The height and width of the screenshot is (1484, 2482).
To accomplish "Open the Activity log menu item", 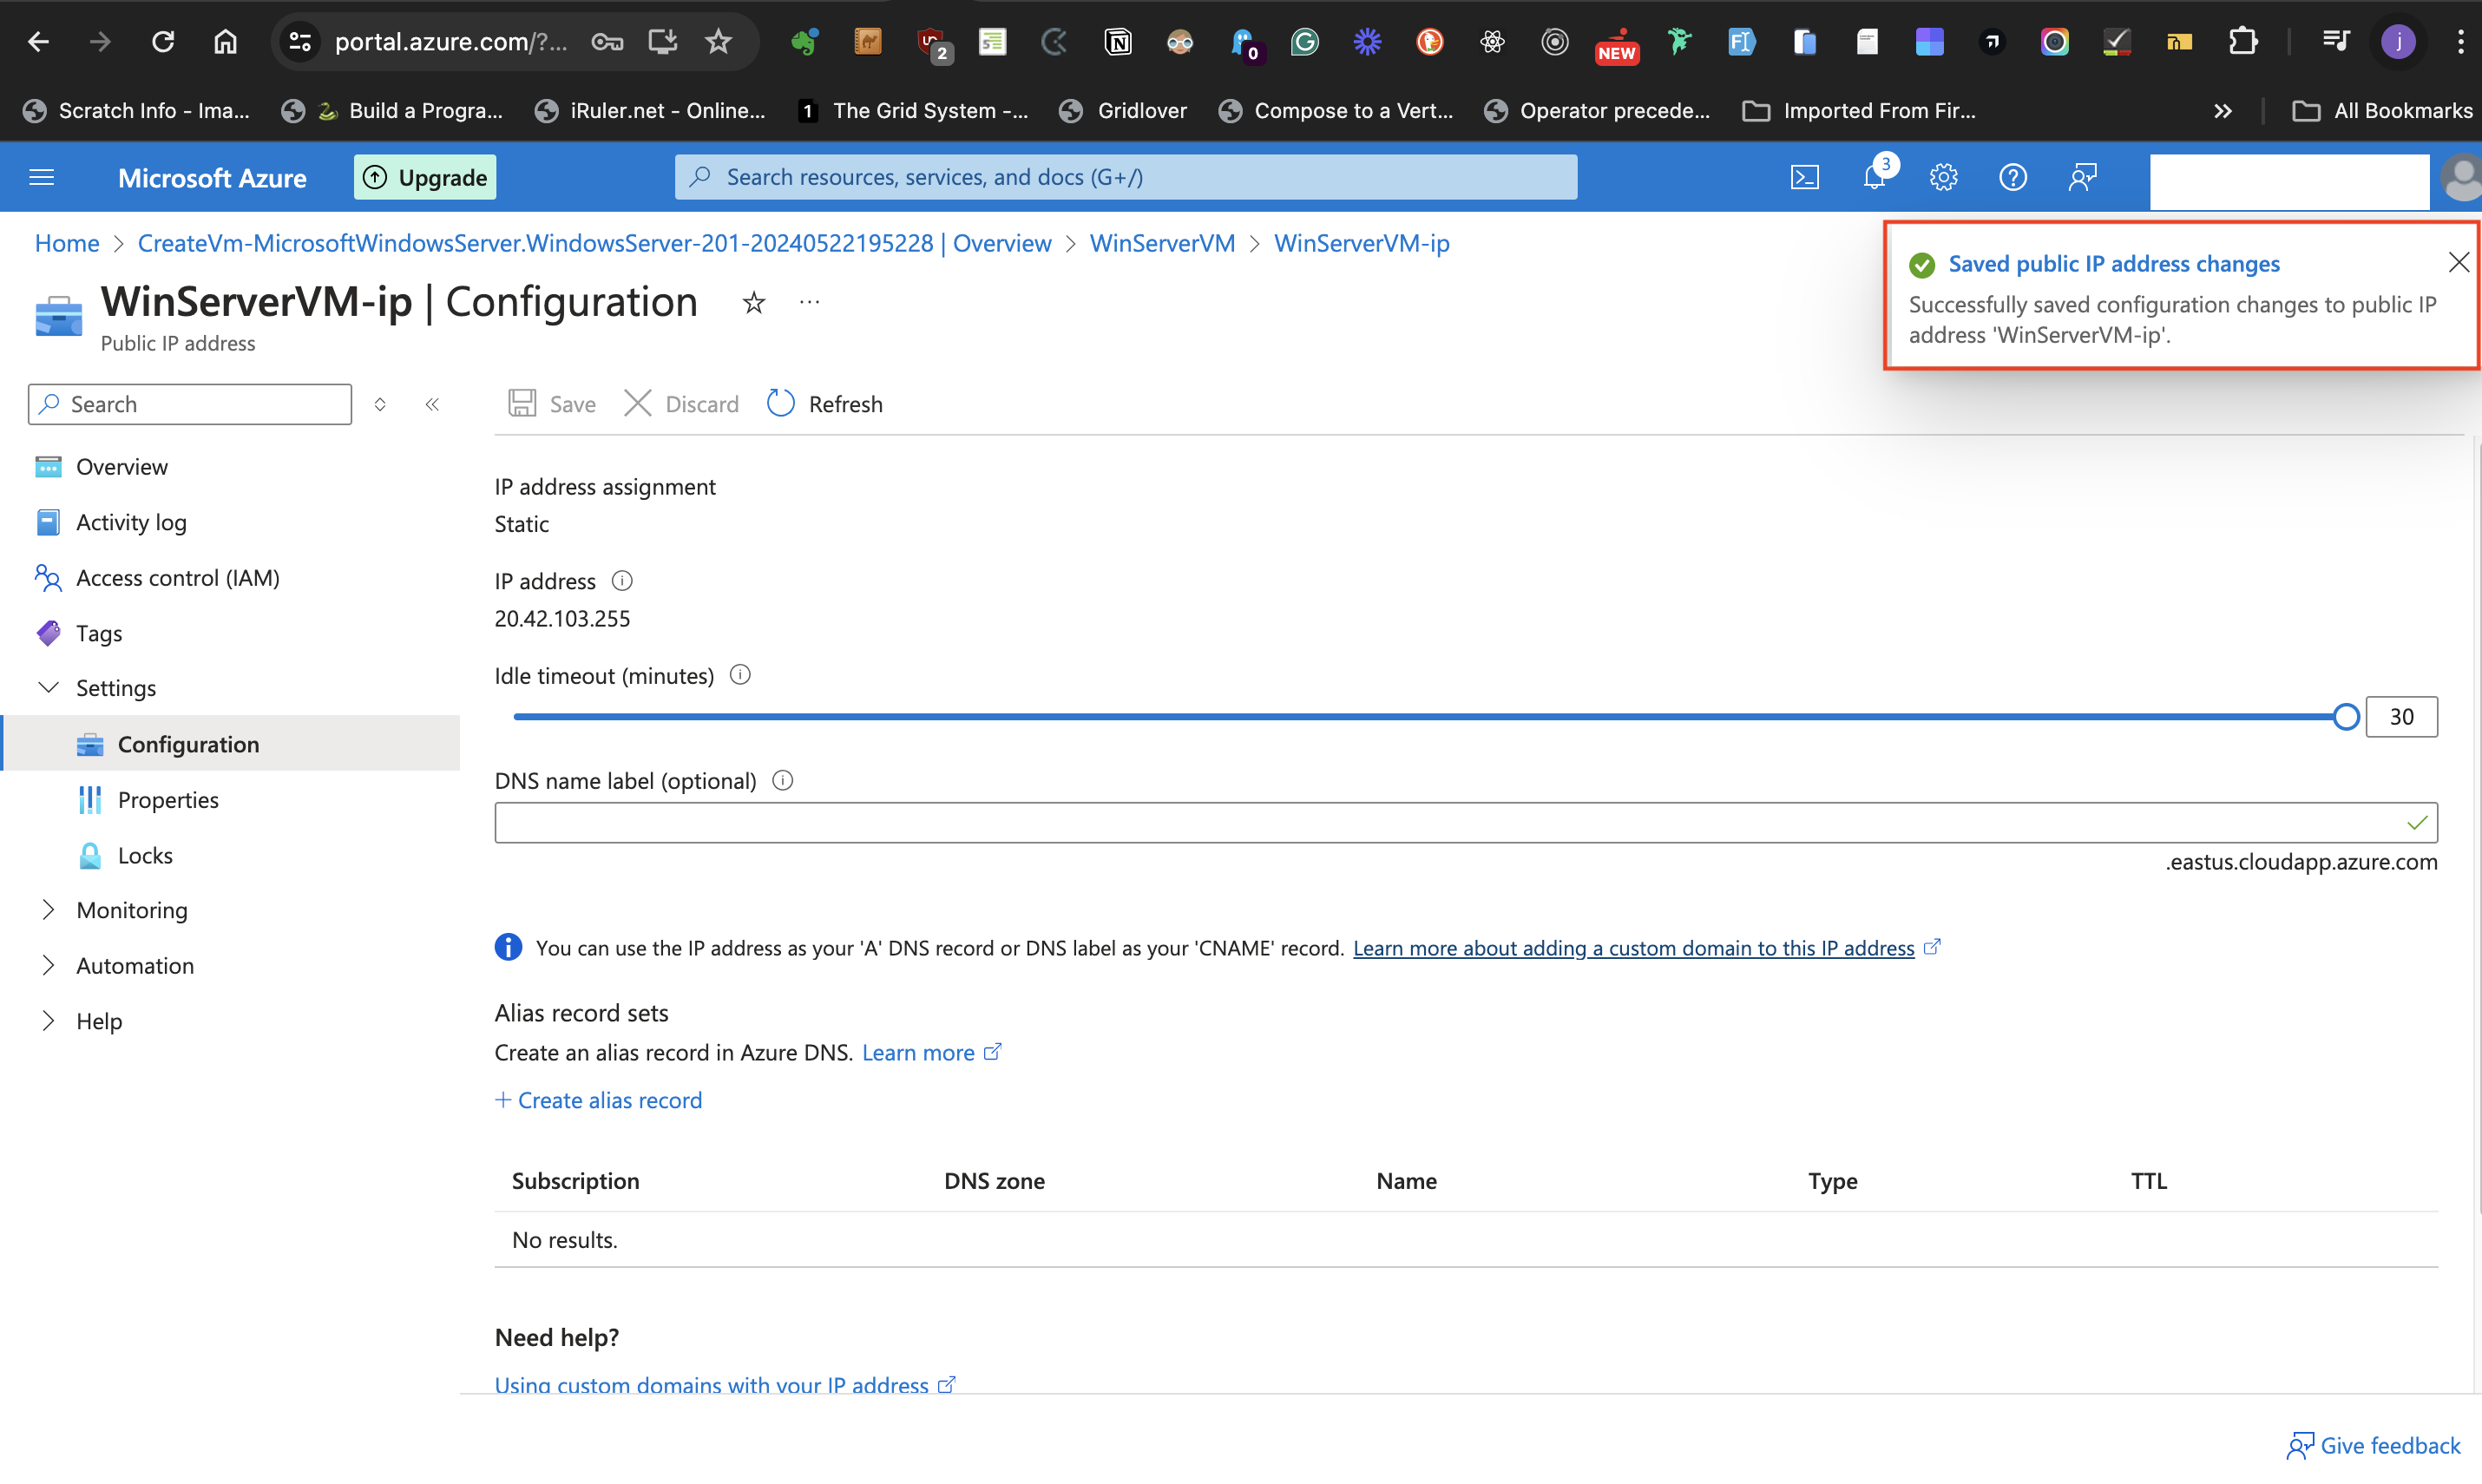I will 131,522.
